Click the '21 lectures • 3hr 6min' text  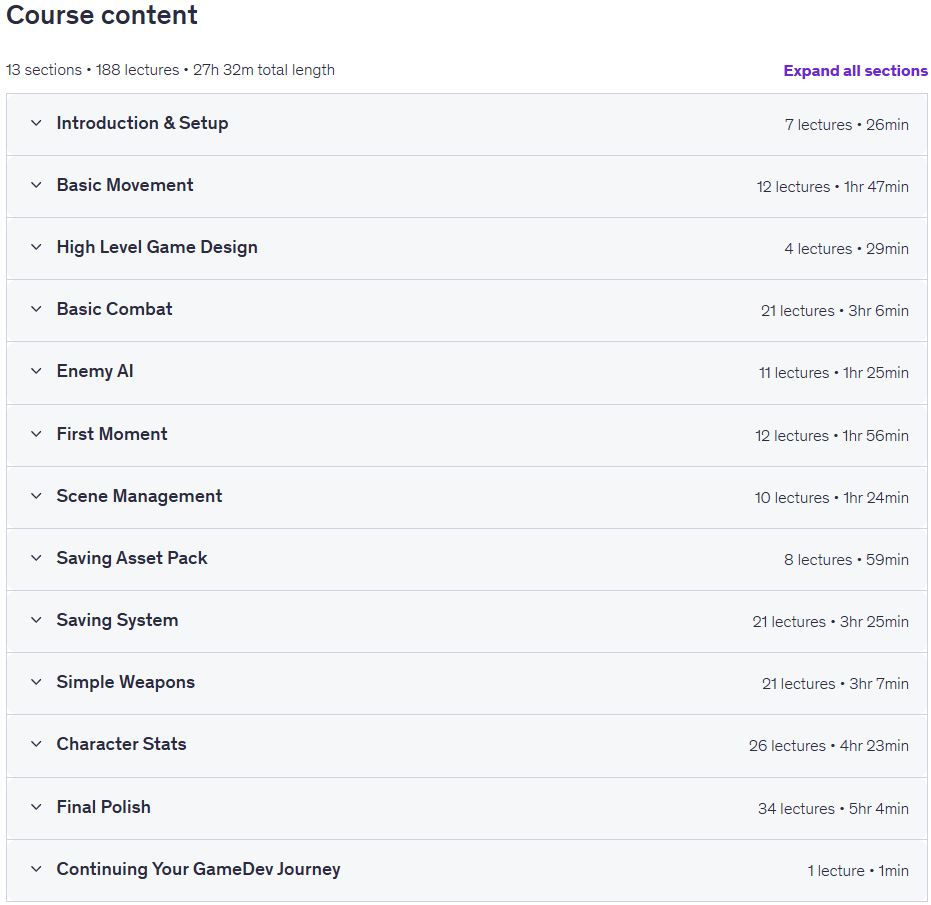[835, 311]
